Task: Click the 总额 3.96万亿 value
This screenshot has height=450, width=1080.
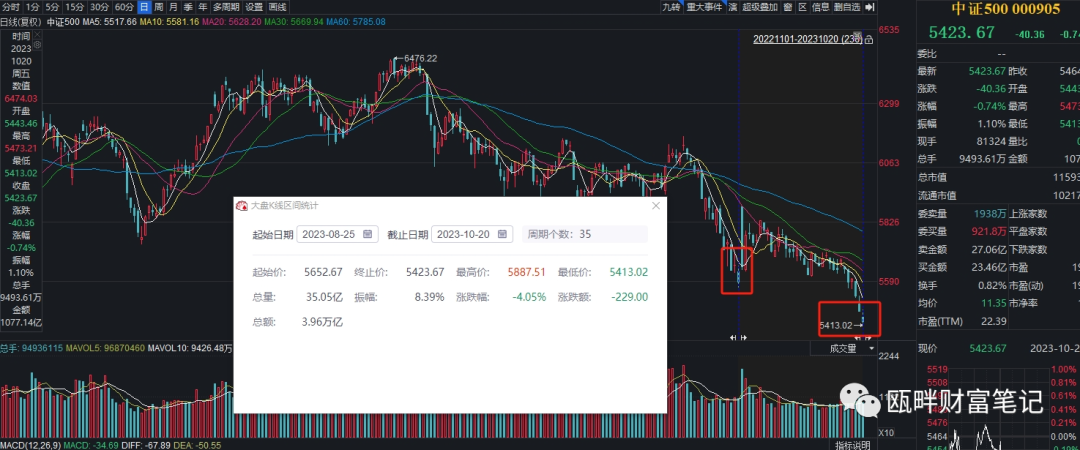Action: tap(322, 322)
